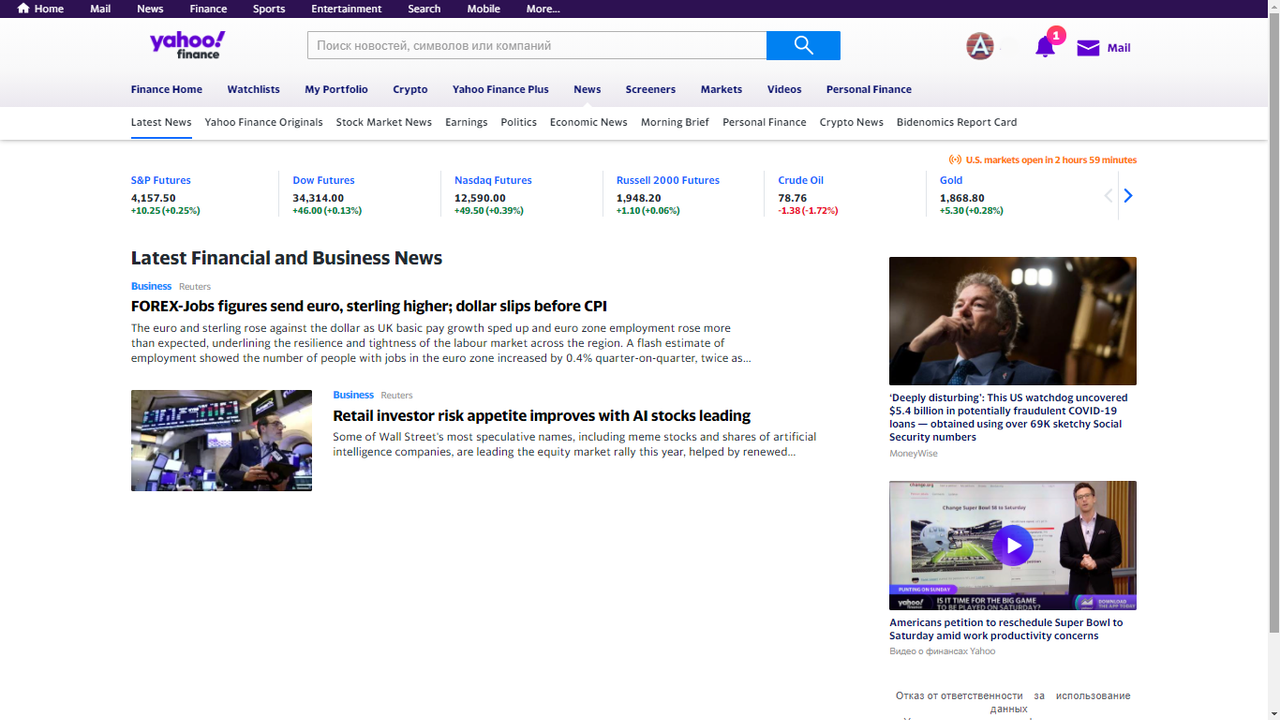Open the trader photo thumbnail of the Retail article
The image size is (1280, 720).
tap(221, 440)
